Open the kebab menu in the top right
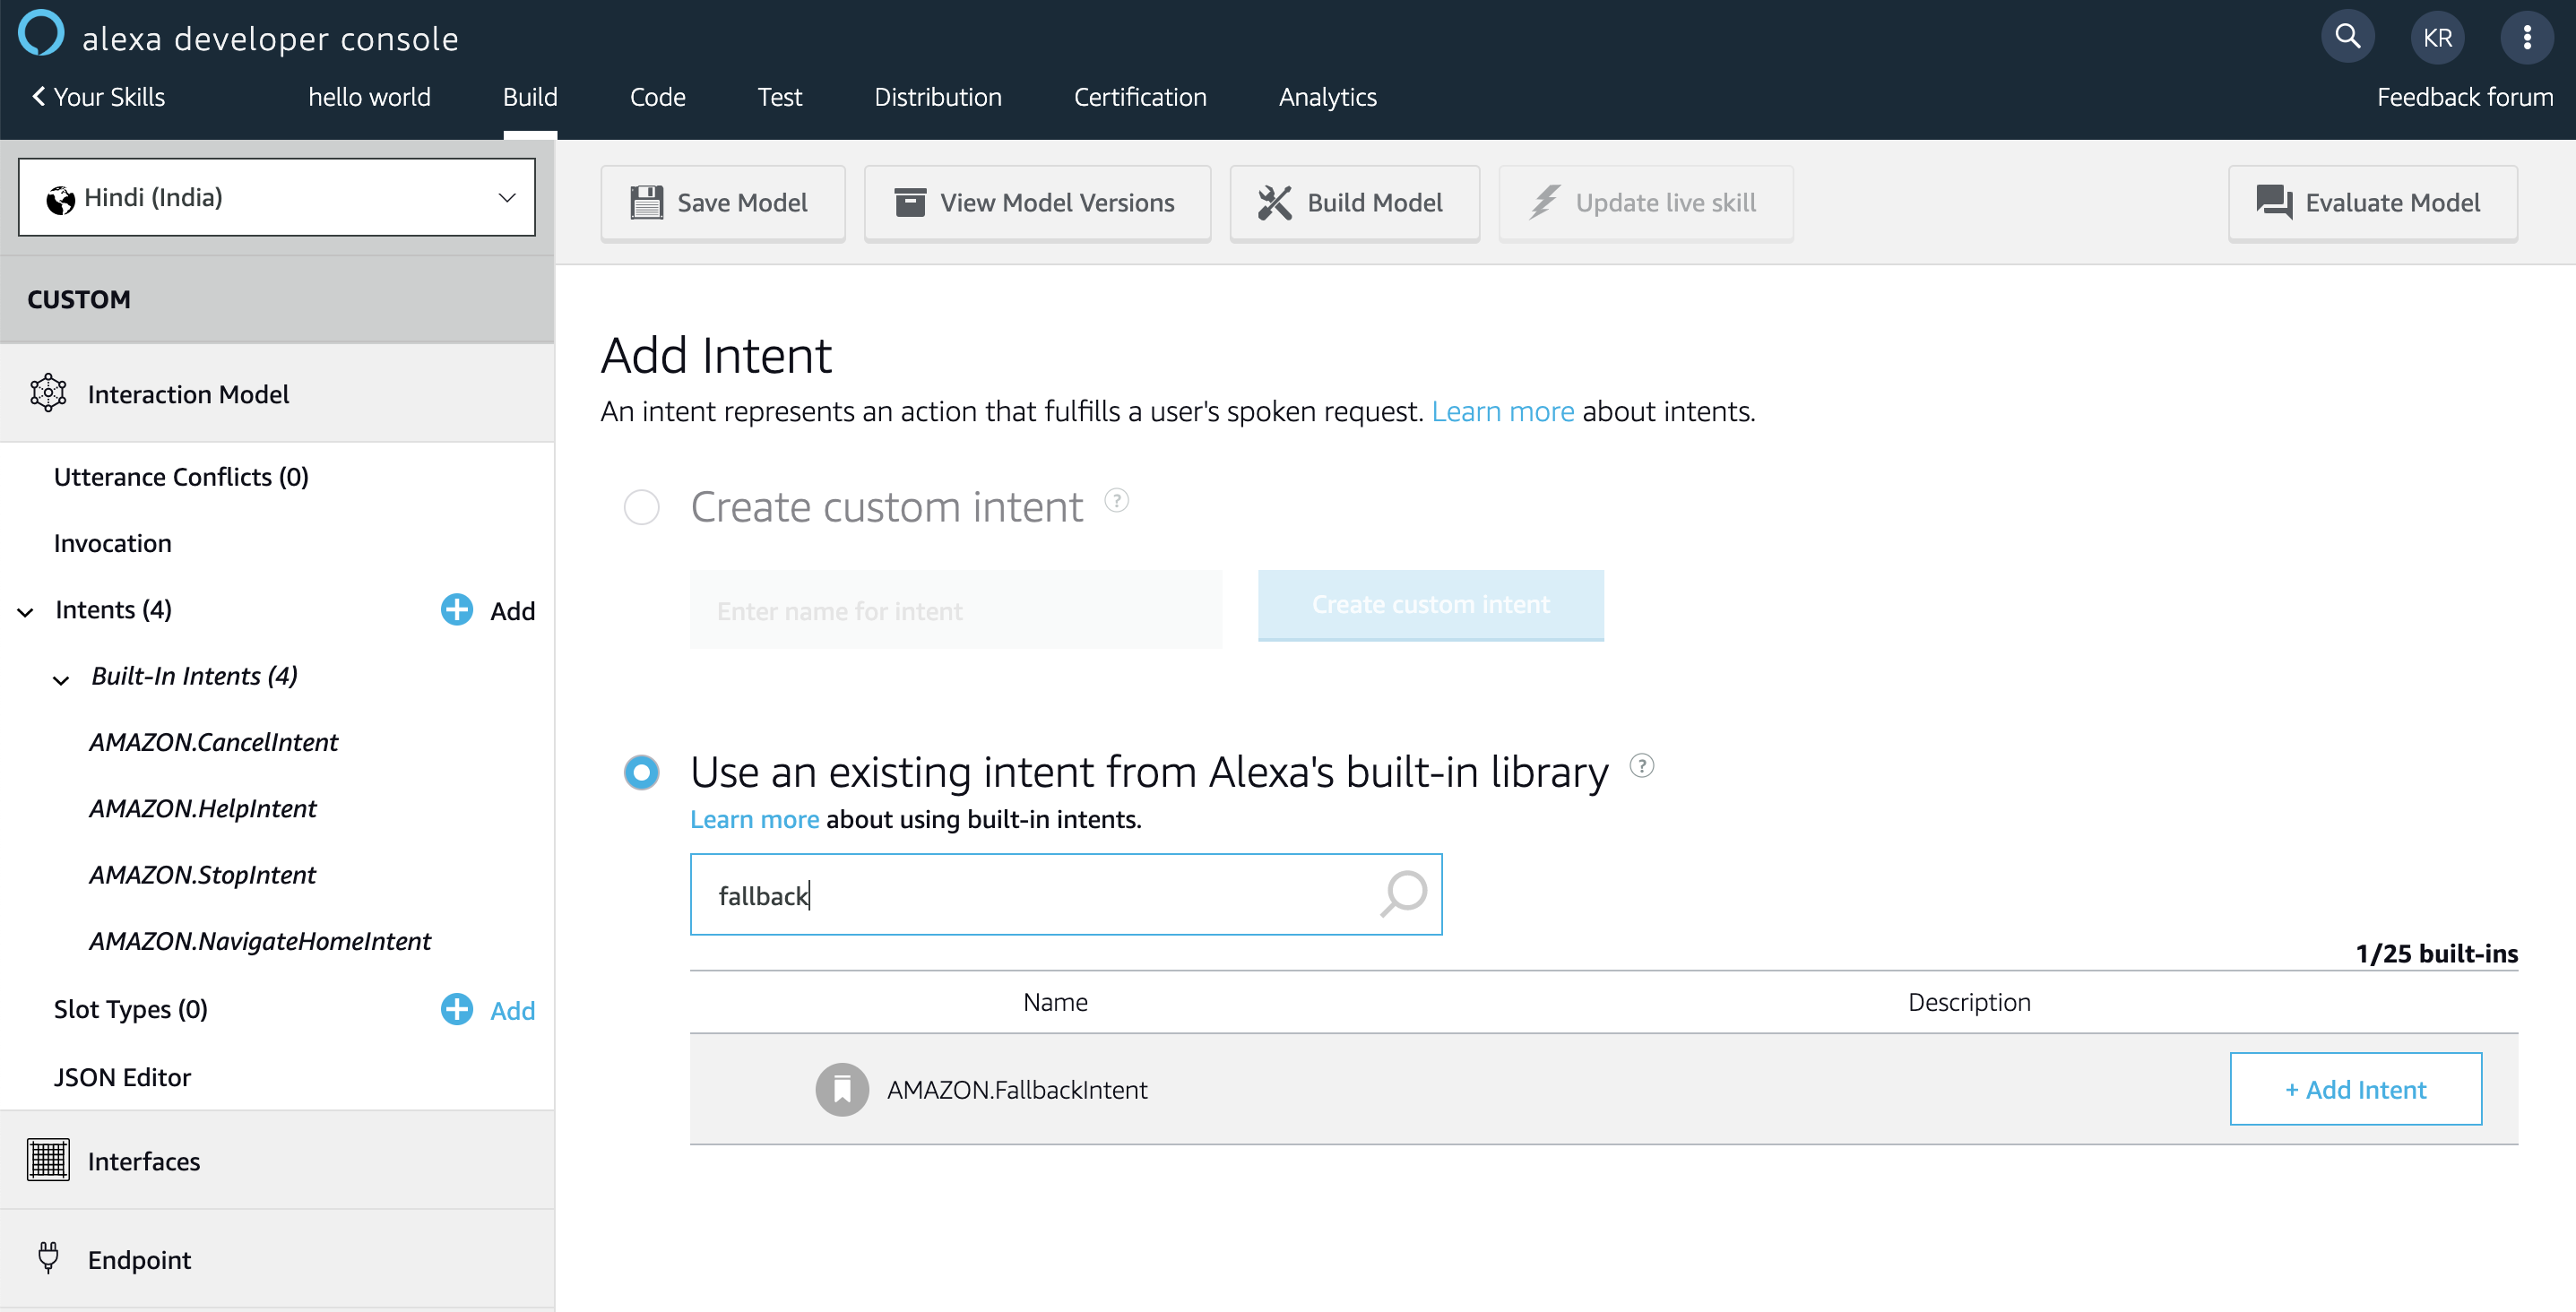The height and width of the screenshot is (1312, 2576). pyautogui.click(x=2529, y=36)
